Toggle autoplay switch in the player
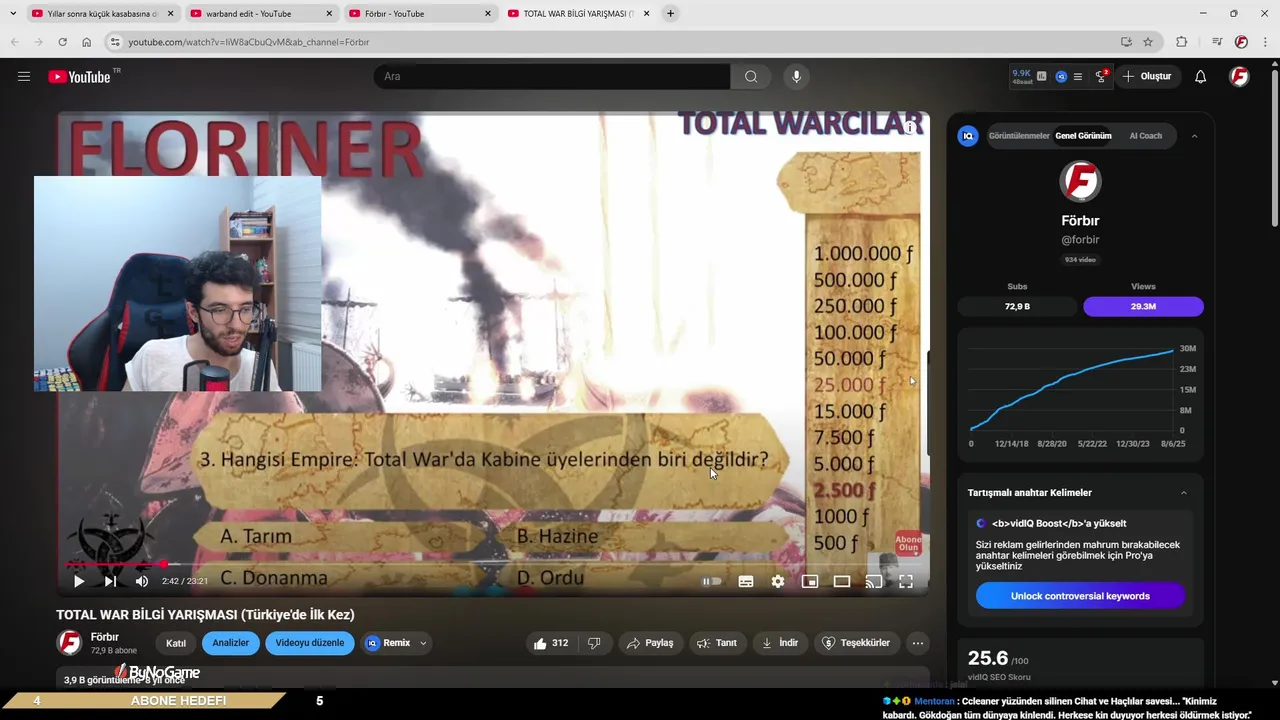 [x=711, y=581]
